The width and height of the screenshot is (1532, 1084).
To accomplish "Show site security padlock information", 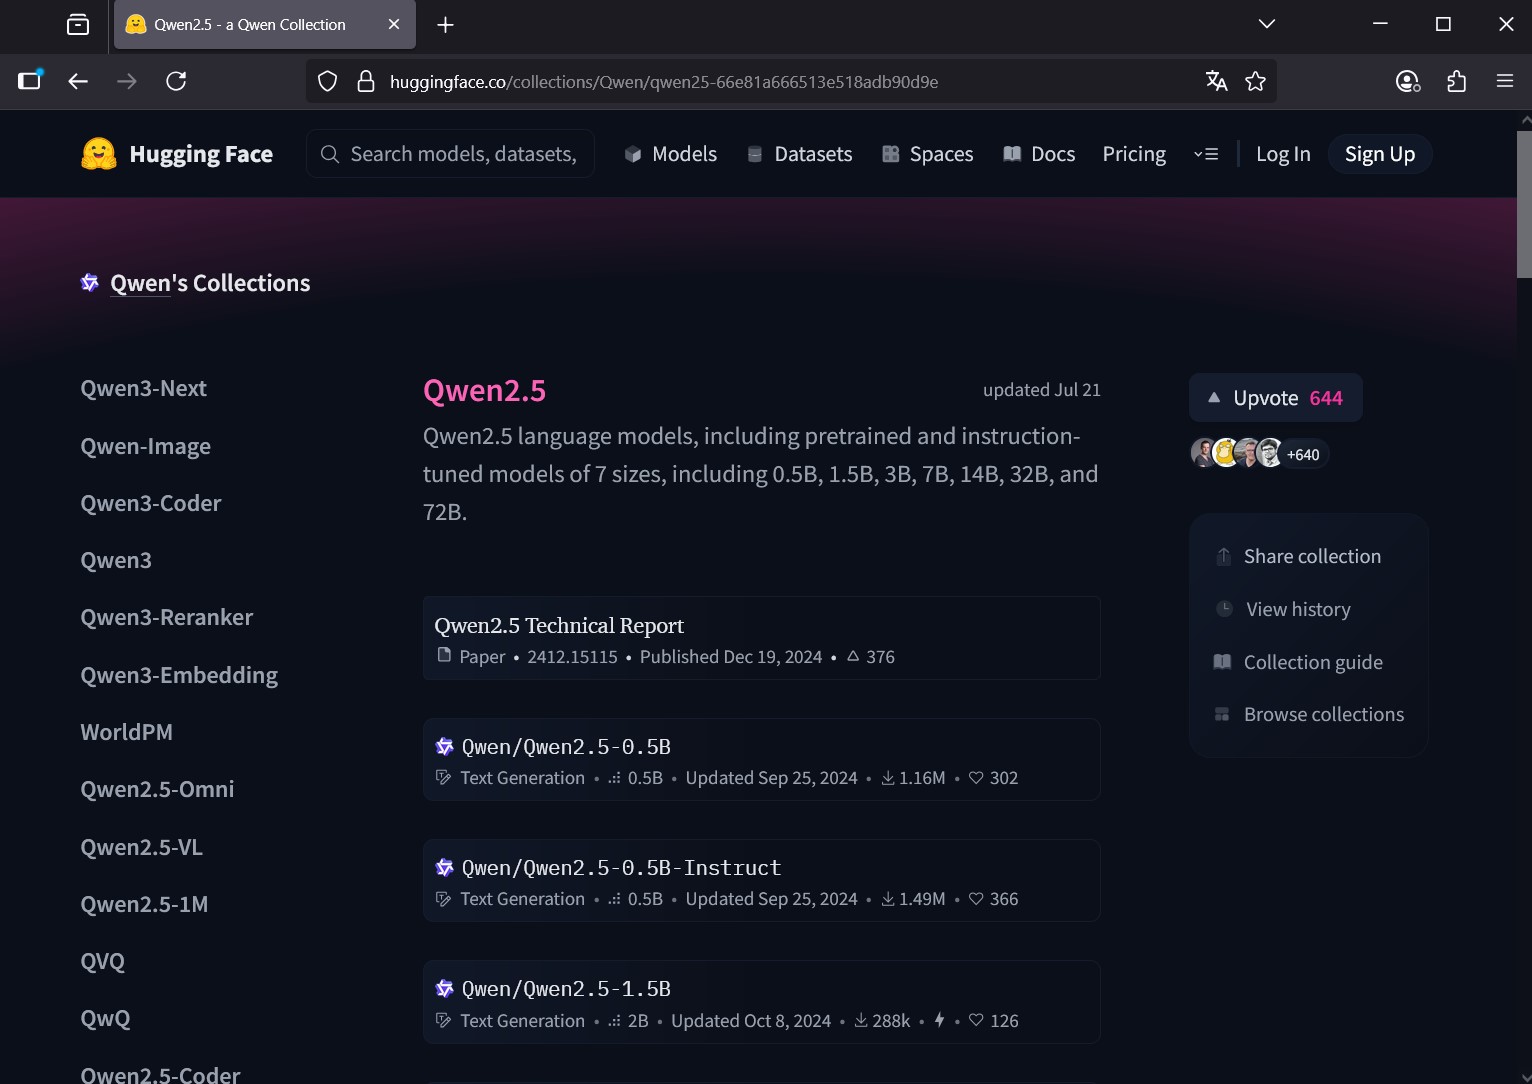I will (x=366, y=82).
